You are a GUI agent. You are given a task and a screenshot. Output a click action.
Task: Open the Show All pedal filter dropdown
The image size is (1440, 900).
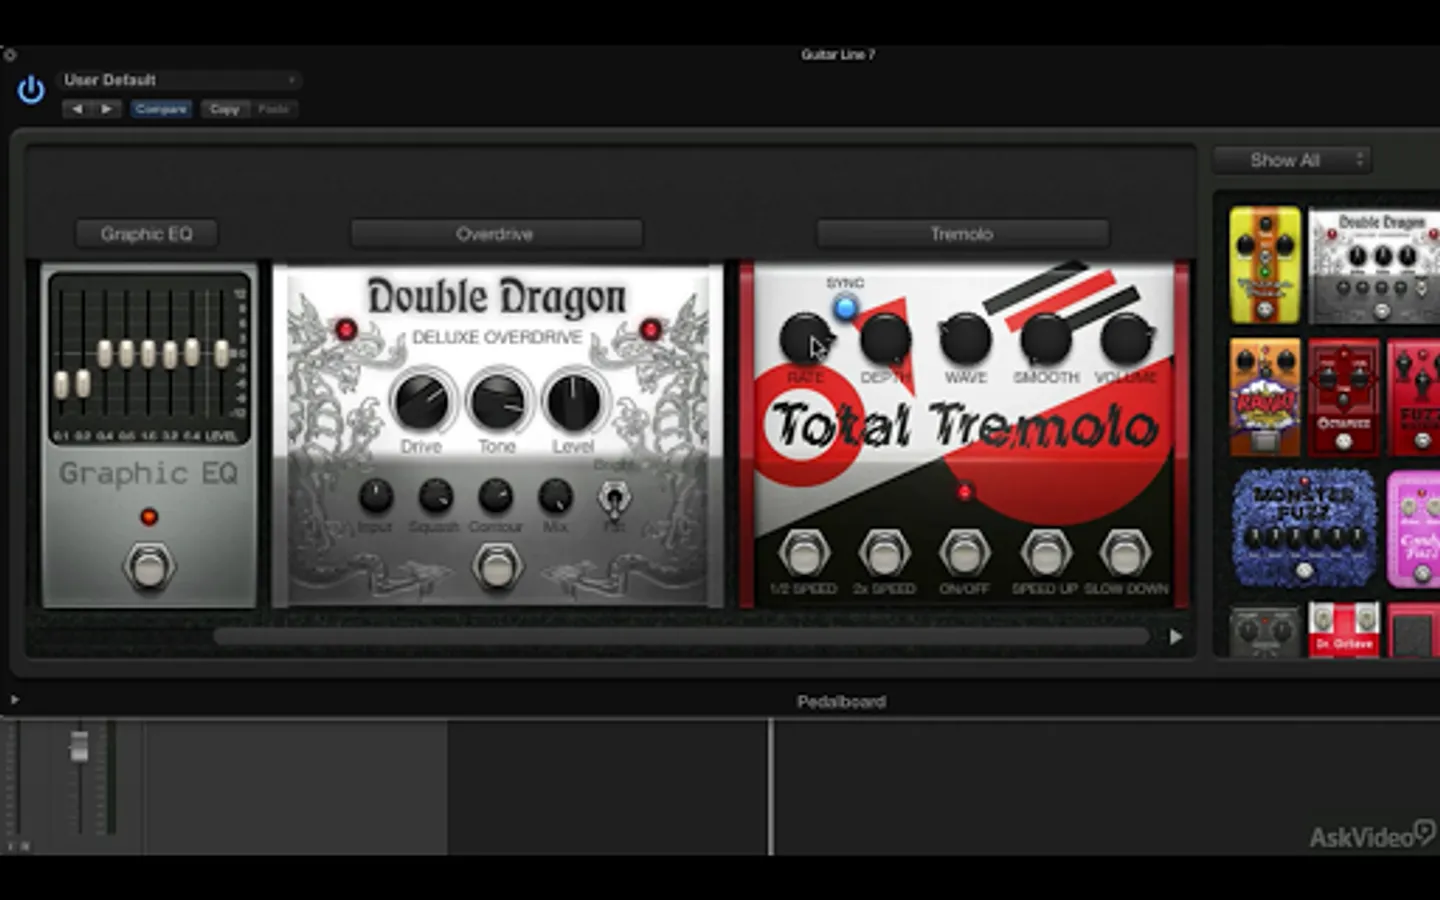pyautogui.click(x=1291, y=160)
